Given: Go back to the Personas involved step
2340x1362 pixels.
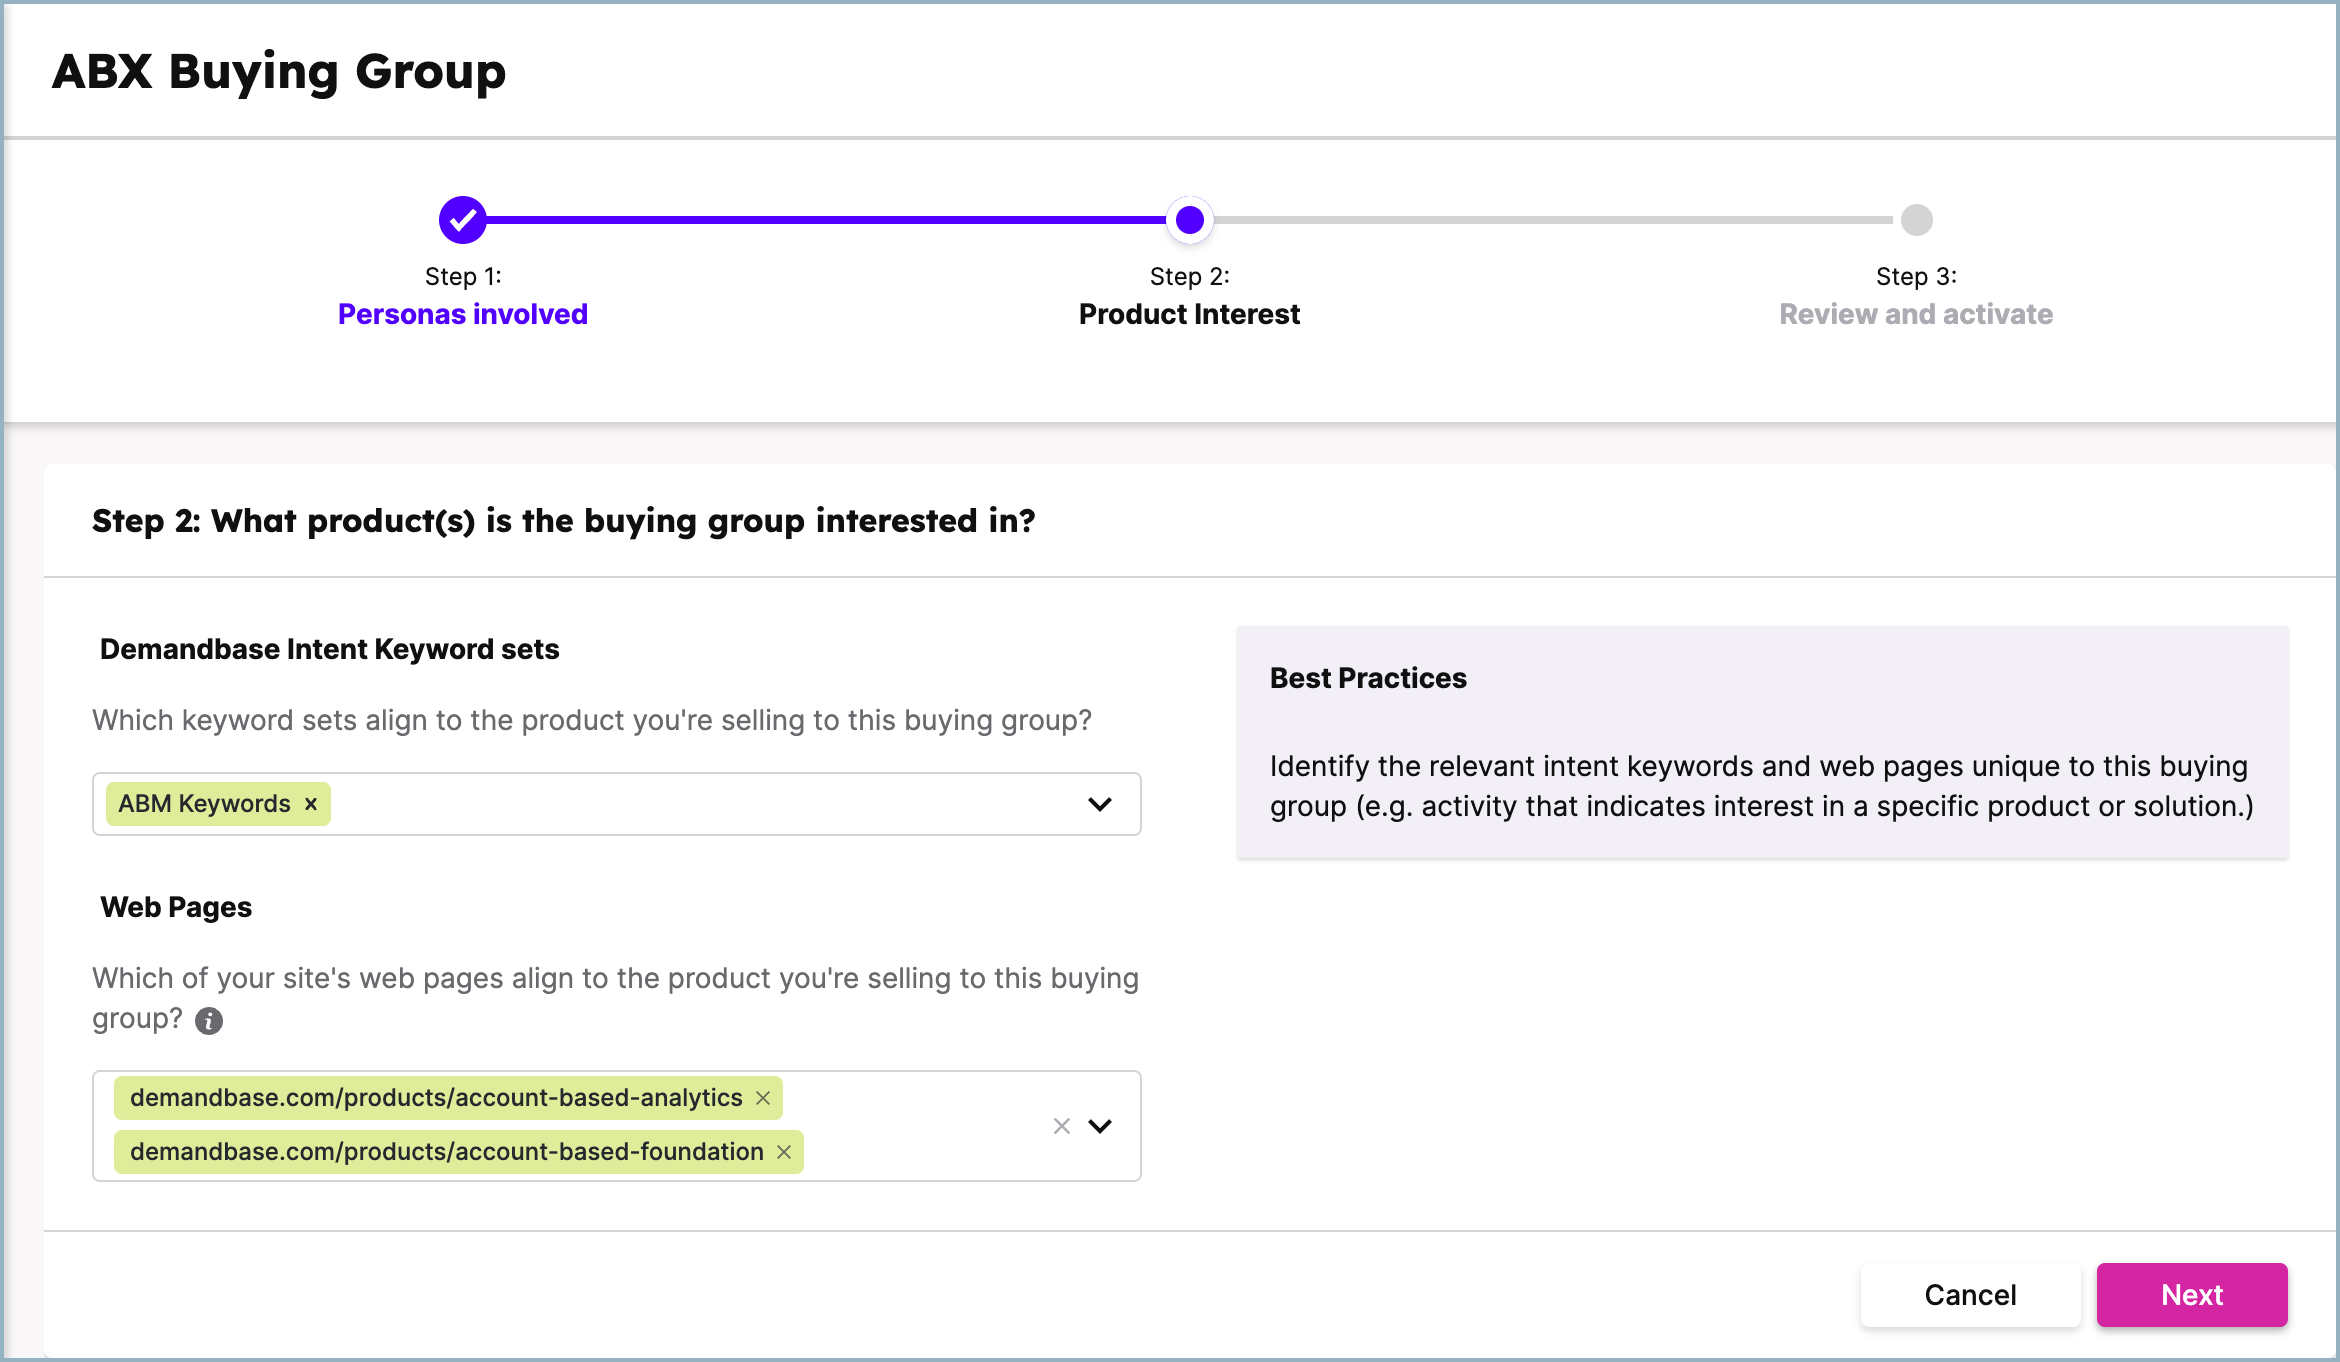Looking at the screenshot, I should pos(462,313).
